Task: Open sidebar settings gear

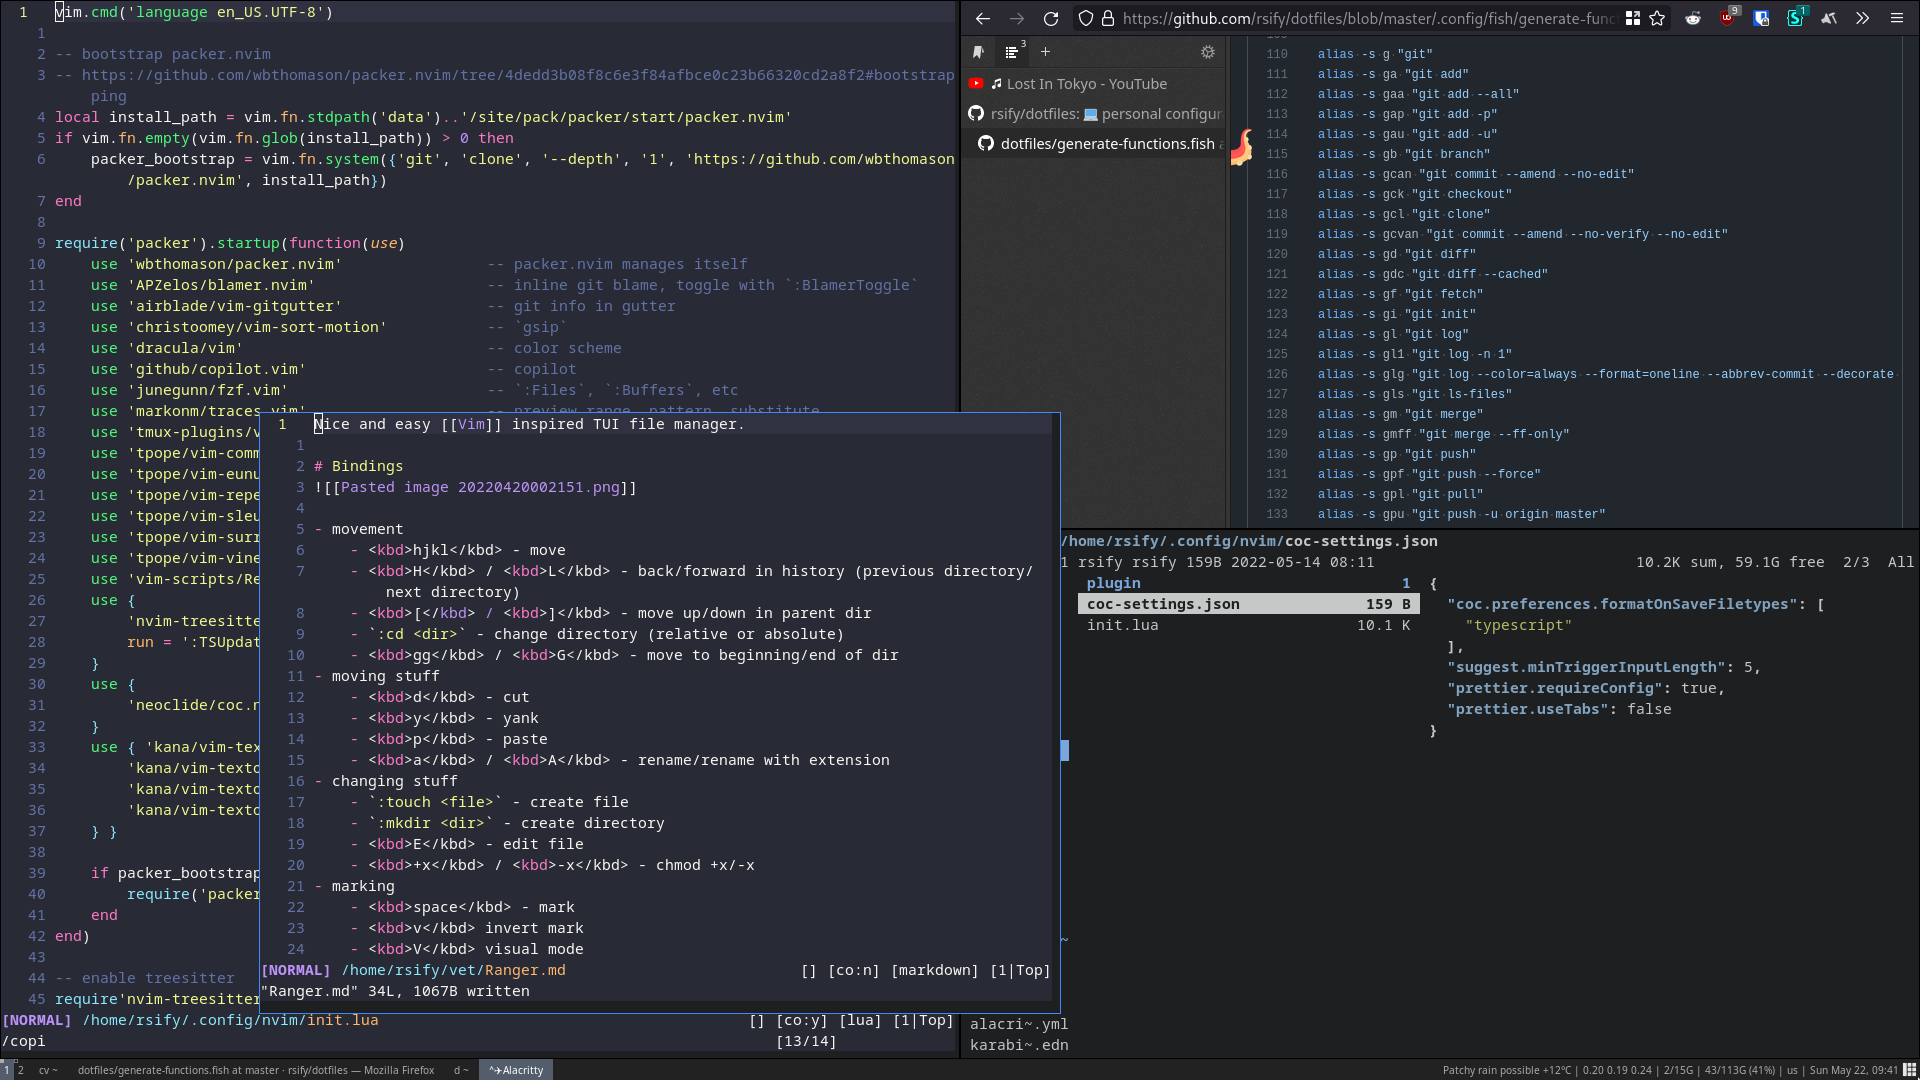Action: [1207, 52]
